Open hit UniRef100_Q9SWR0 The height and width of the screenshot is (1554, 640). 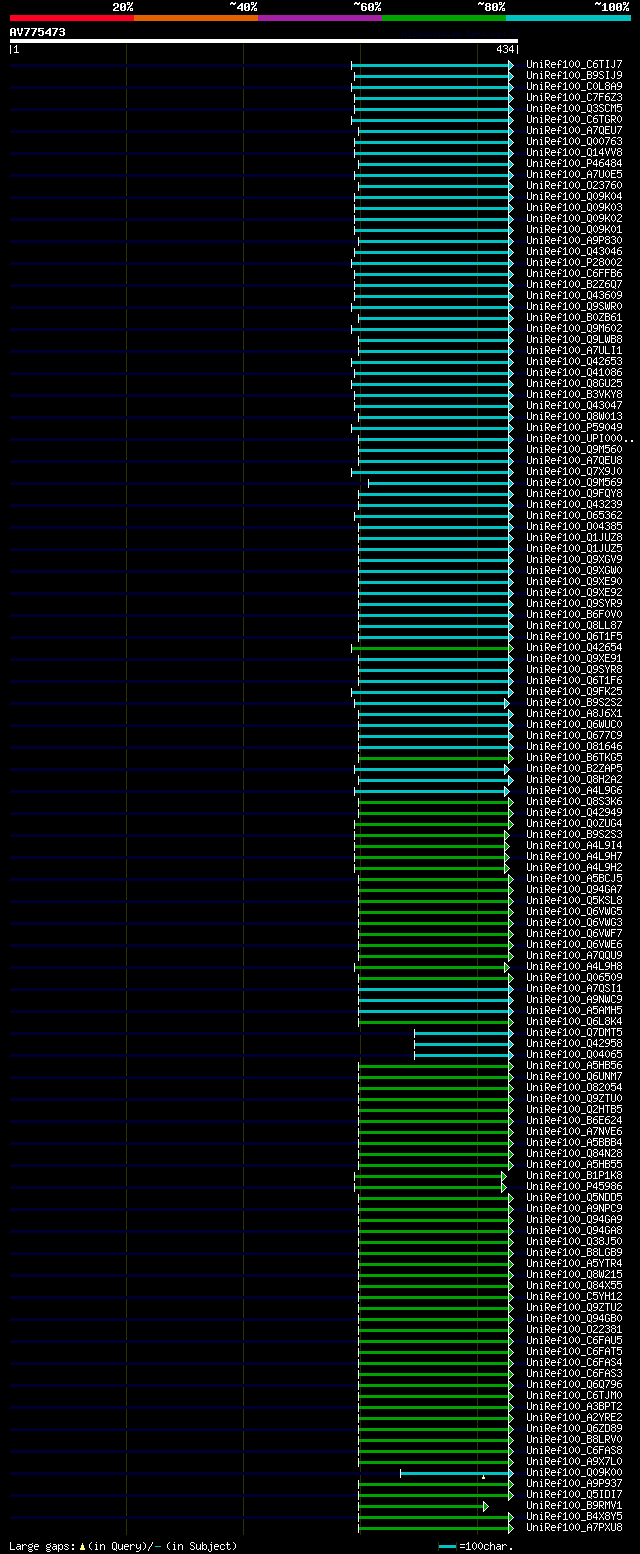574,306
